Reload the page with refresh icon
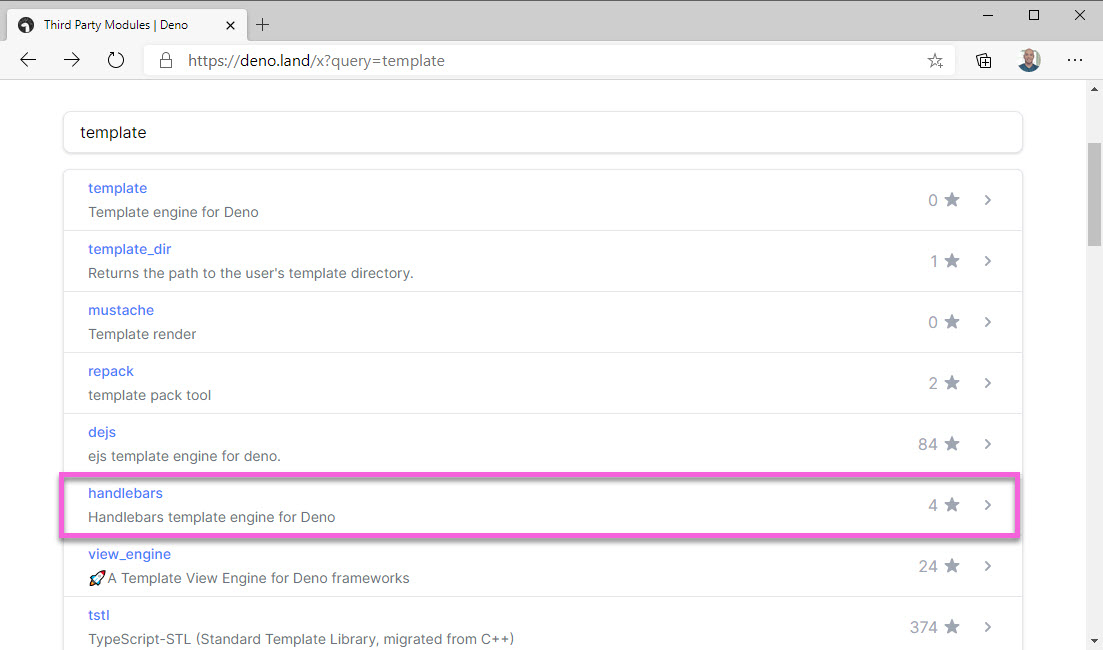The image size is (1103, 650). 116,60
